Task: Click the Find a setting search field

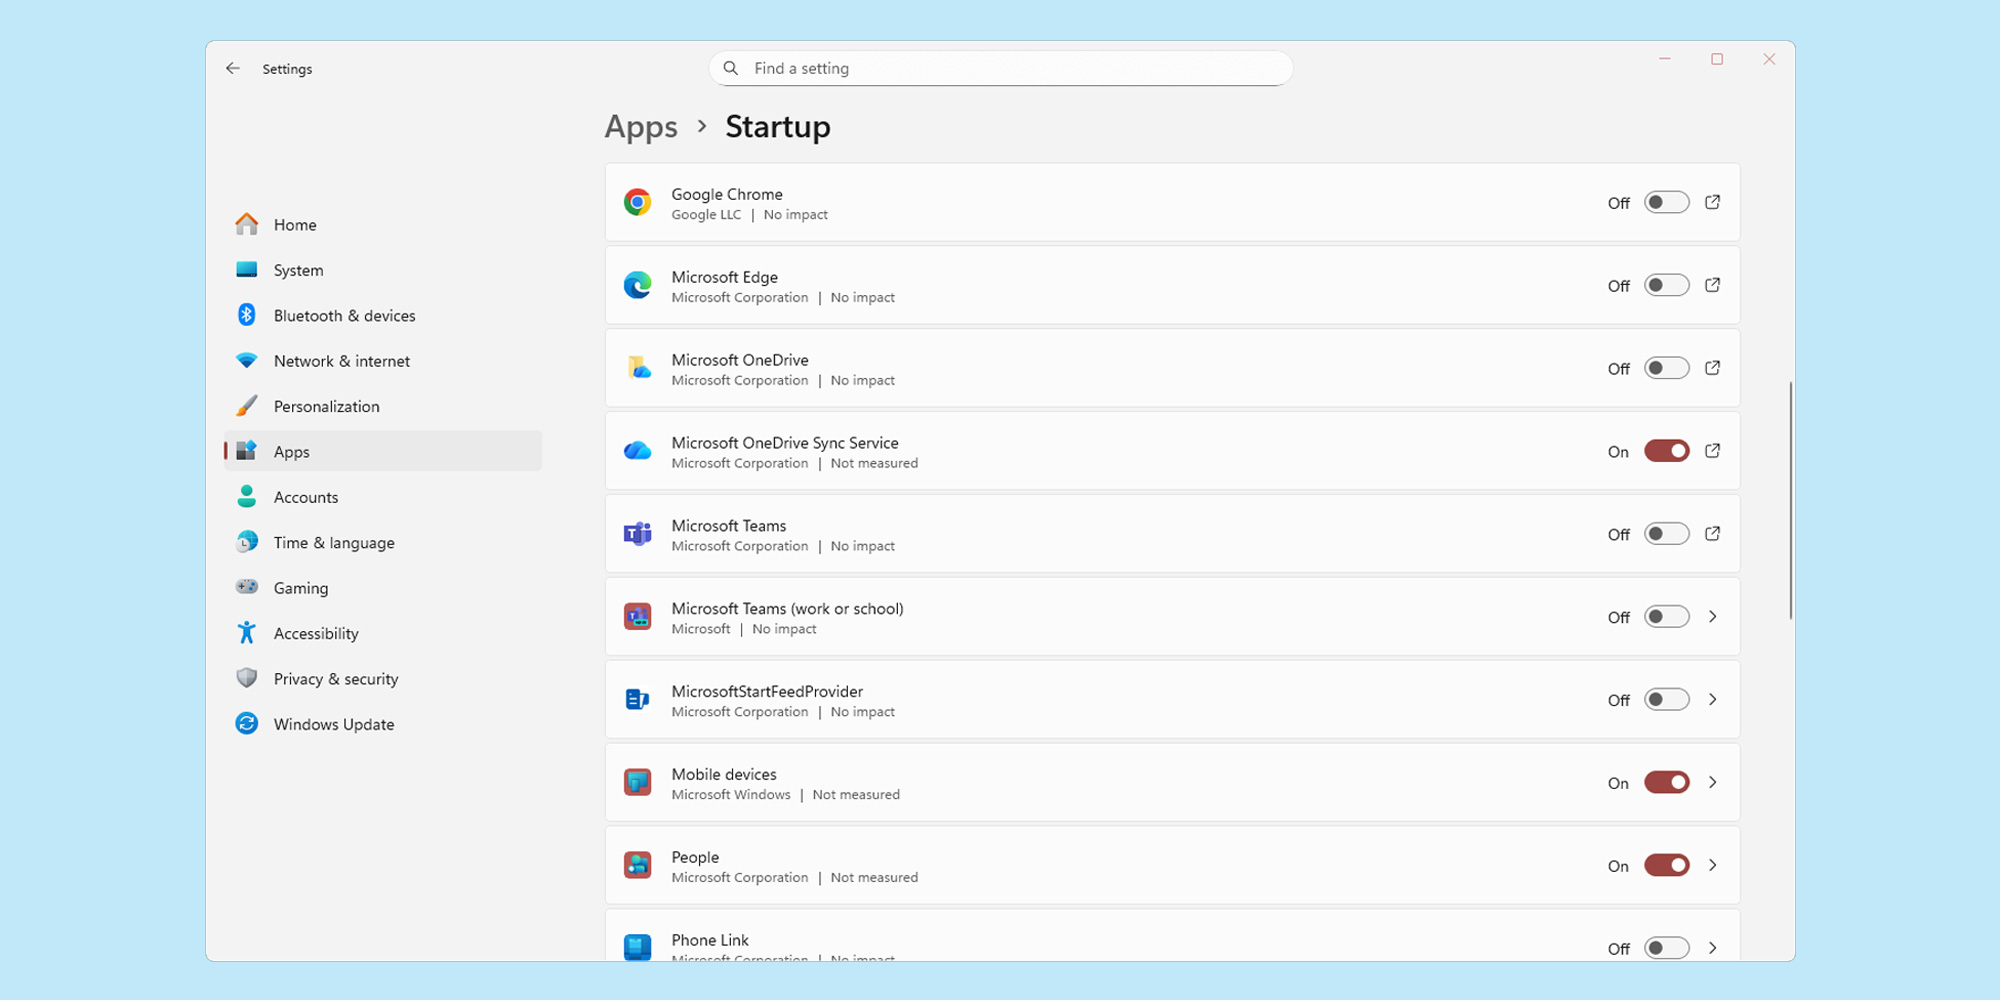Action: click(x=1000, y=68)
